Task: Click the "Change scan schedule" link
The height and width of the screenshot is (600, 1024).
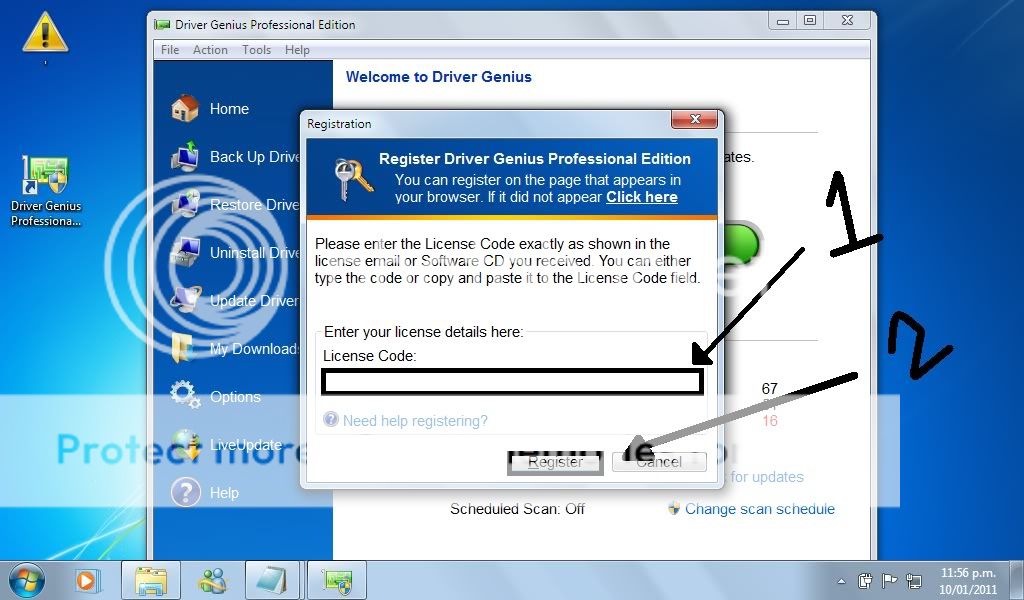Action: tap(760, 509)
